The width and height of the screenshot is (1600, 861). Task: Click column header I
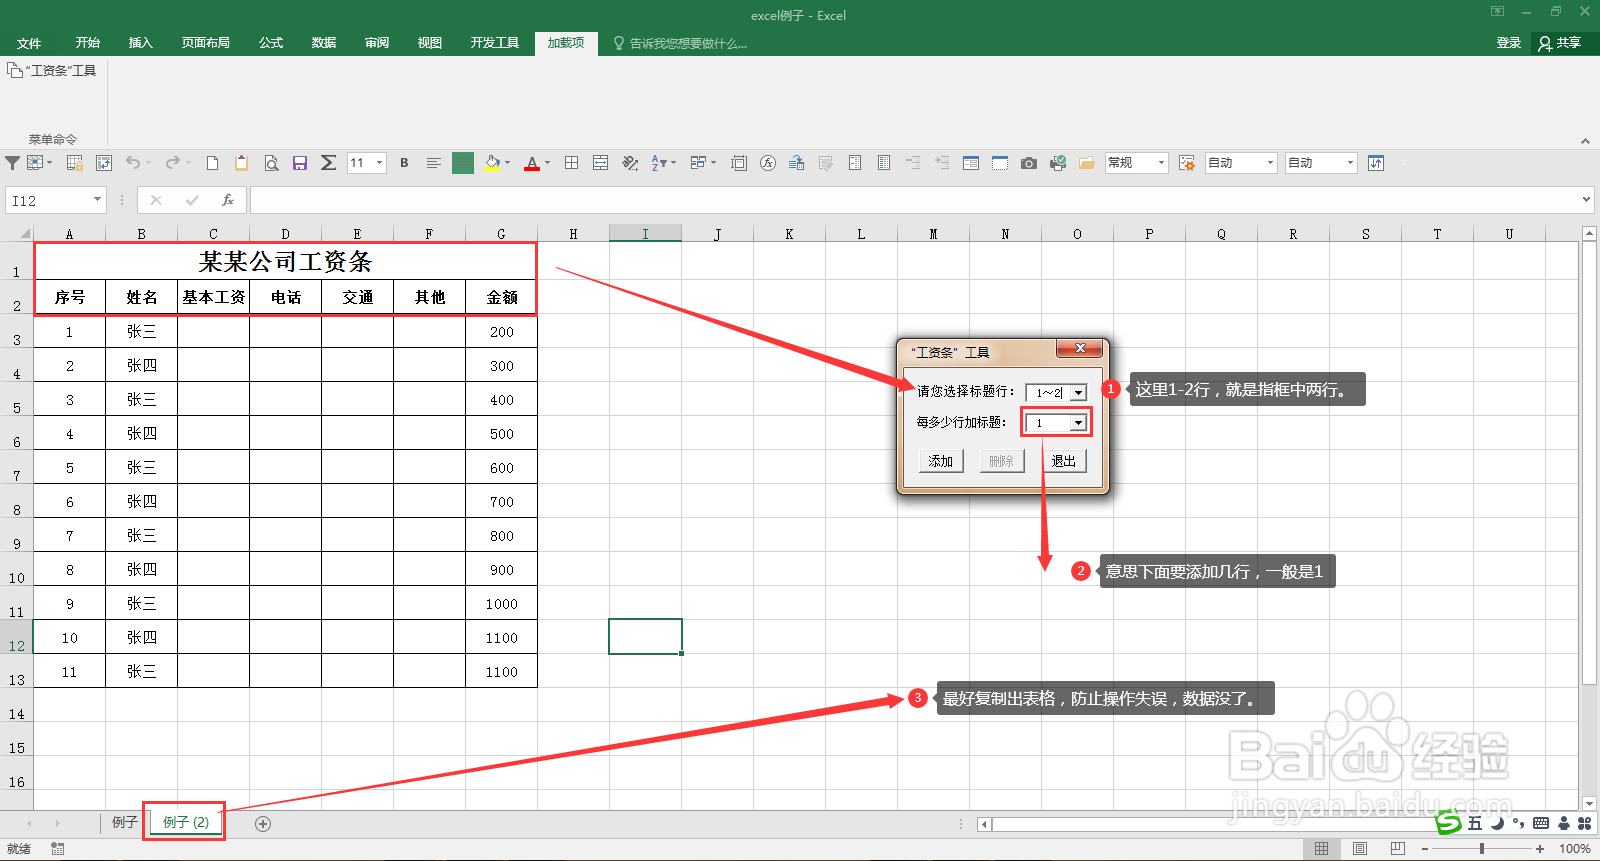click(645, 234)
